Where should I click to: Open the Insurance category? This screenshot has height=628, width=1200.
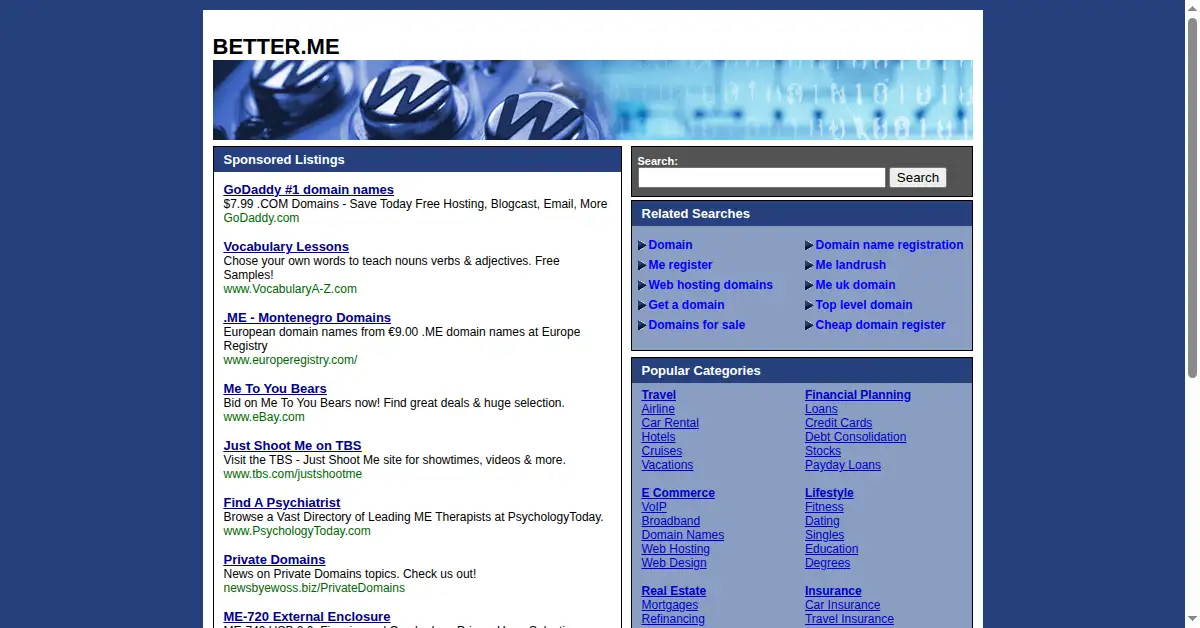coord(833,591)
